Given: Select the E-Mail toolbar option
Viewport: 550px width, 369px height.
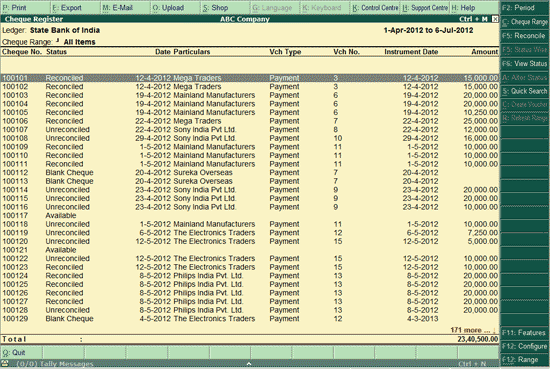Looking at the screenshot, I should [x=125, y=7].
